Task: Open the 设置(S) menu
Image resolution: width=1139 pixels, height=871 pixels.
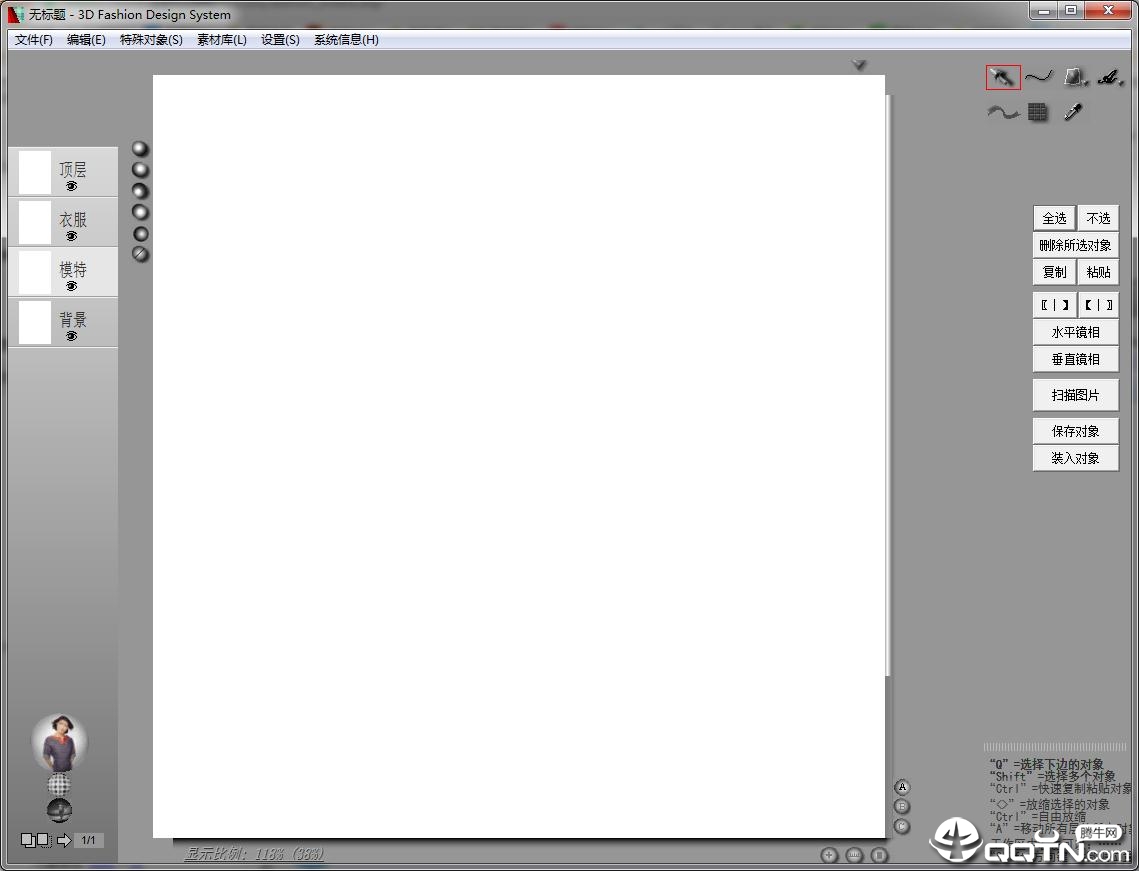Action: [x=280, y=40]
